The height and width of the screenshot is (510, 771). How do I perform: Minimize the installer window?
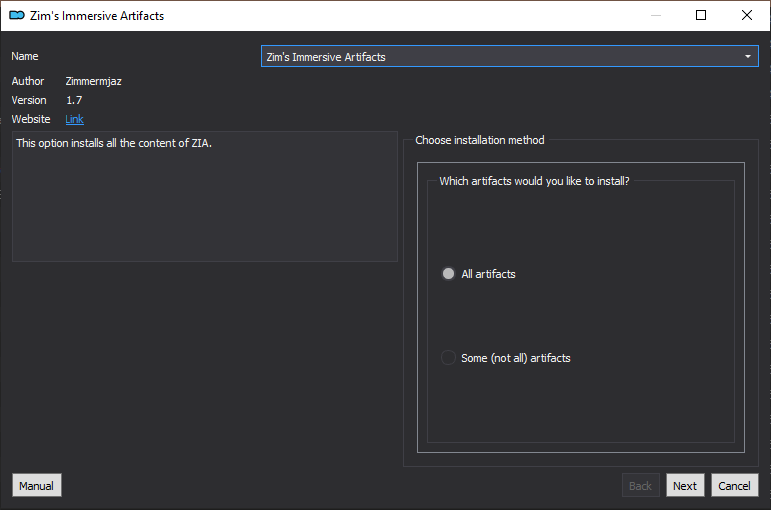[x=655, y=15]
